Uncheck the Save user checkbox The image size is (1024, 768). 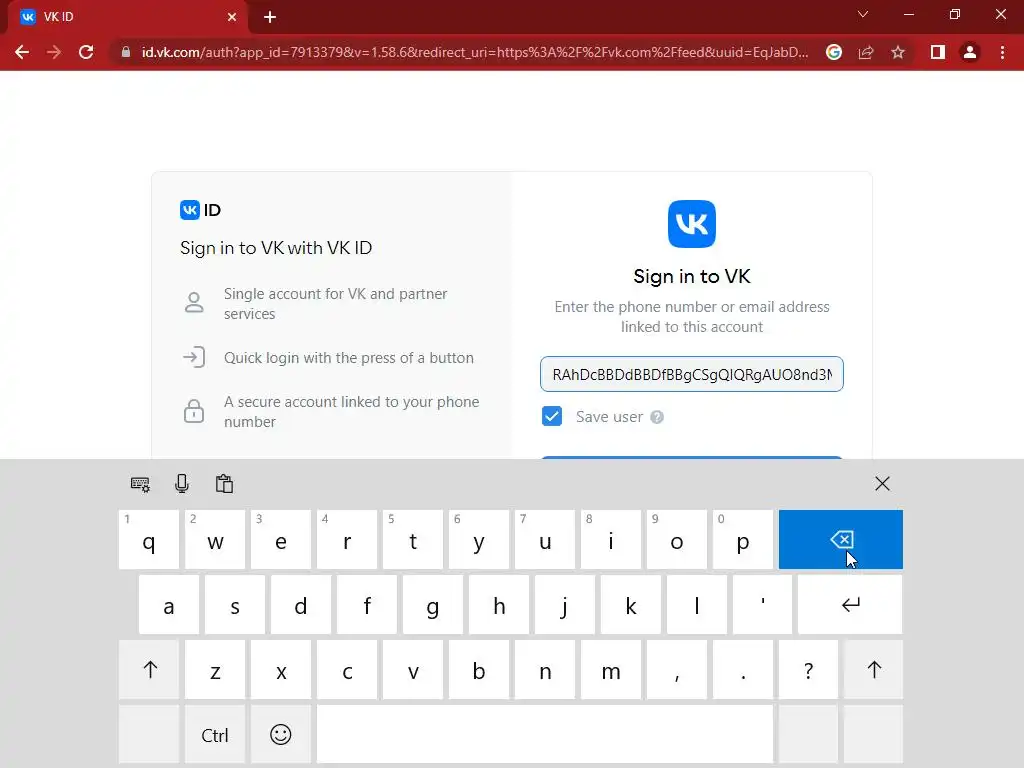tap(552, 416)
